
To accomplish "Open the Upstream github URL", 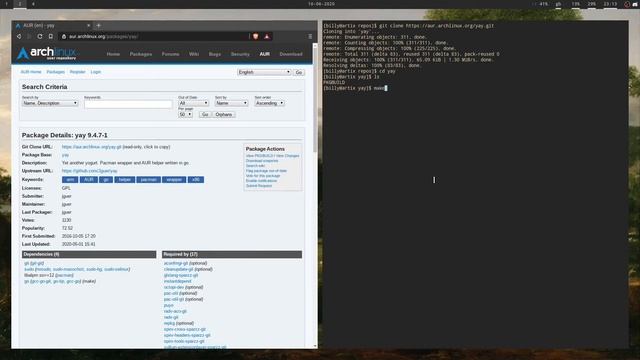I will (89, 171).
